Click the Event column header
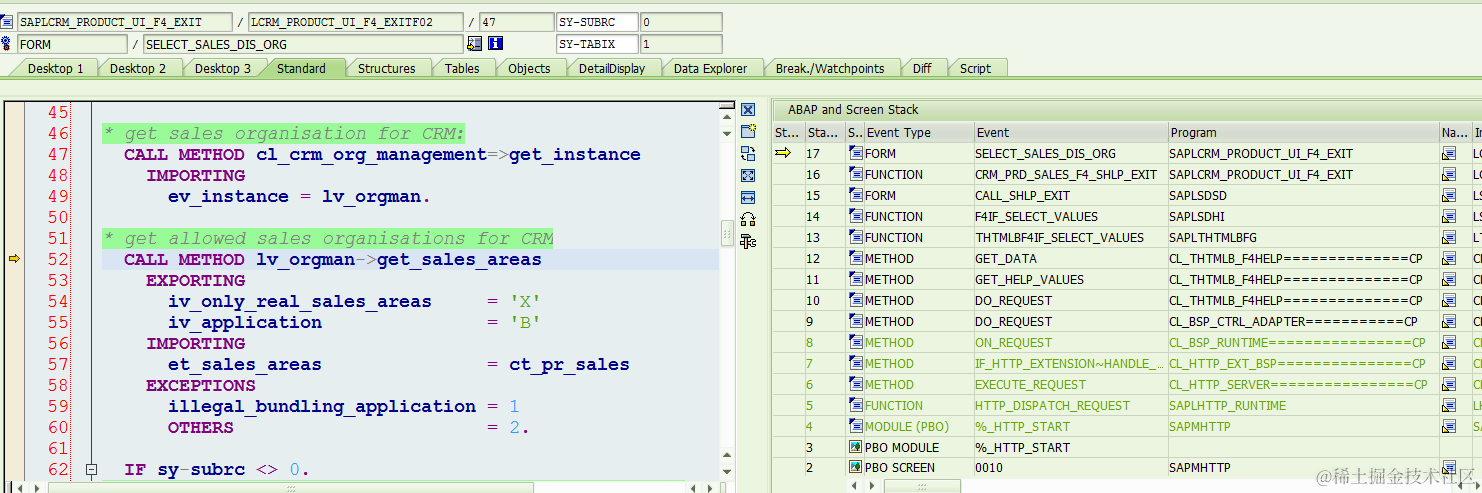This screenshot has height=493, width=1482. point(1071,132)
